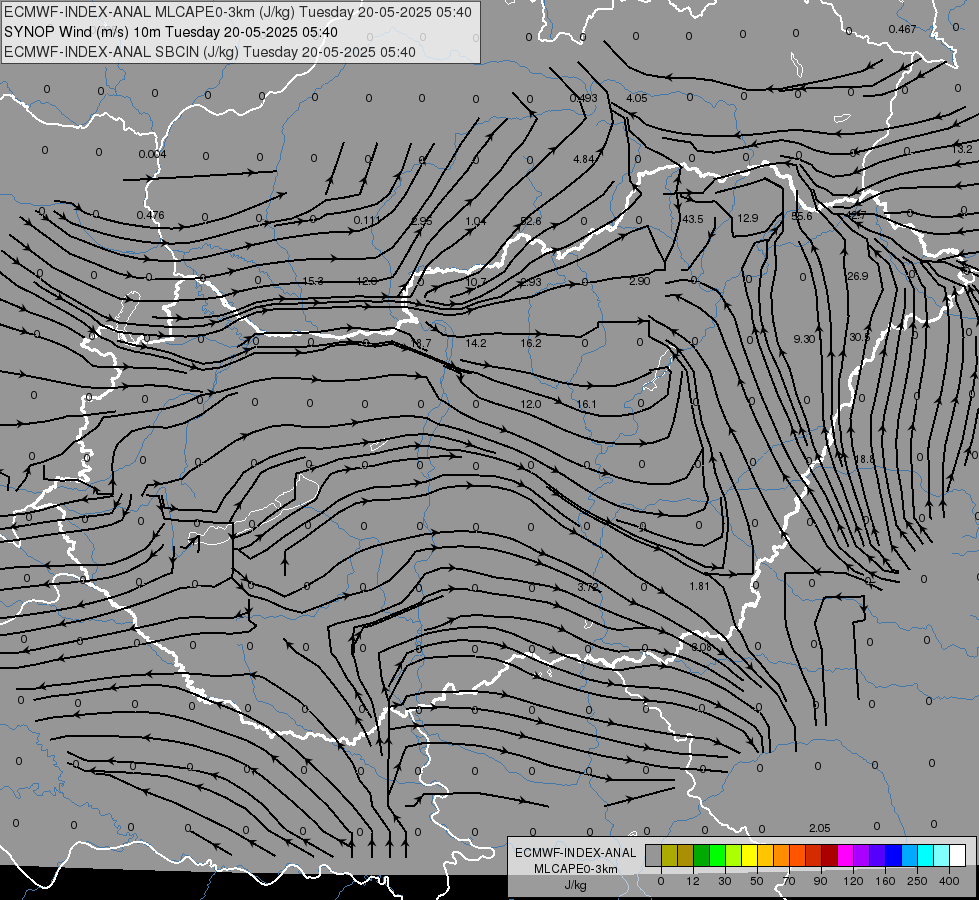
Task: Click legend tick label '400'
Action: click(x=949, y=881)
